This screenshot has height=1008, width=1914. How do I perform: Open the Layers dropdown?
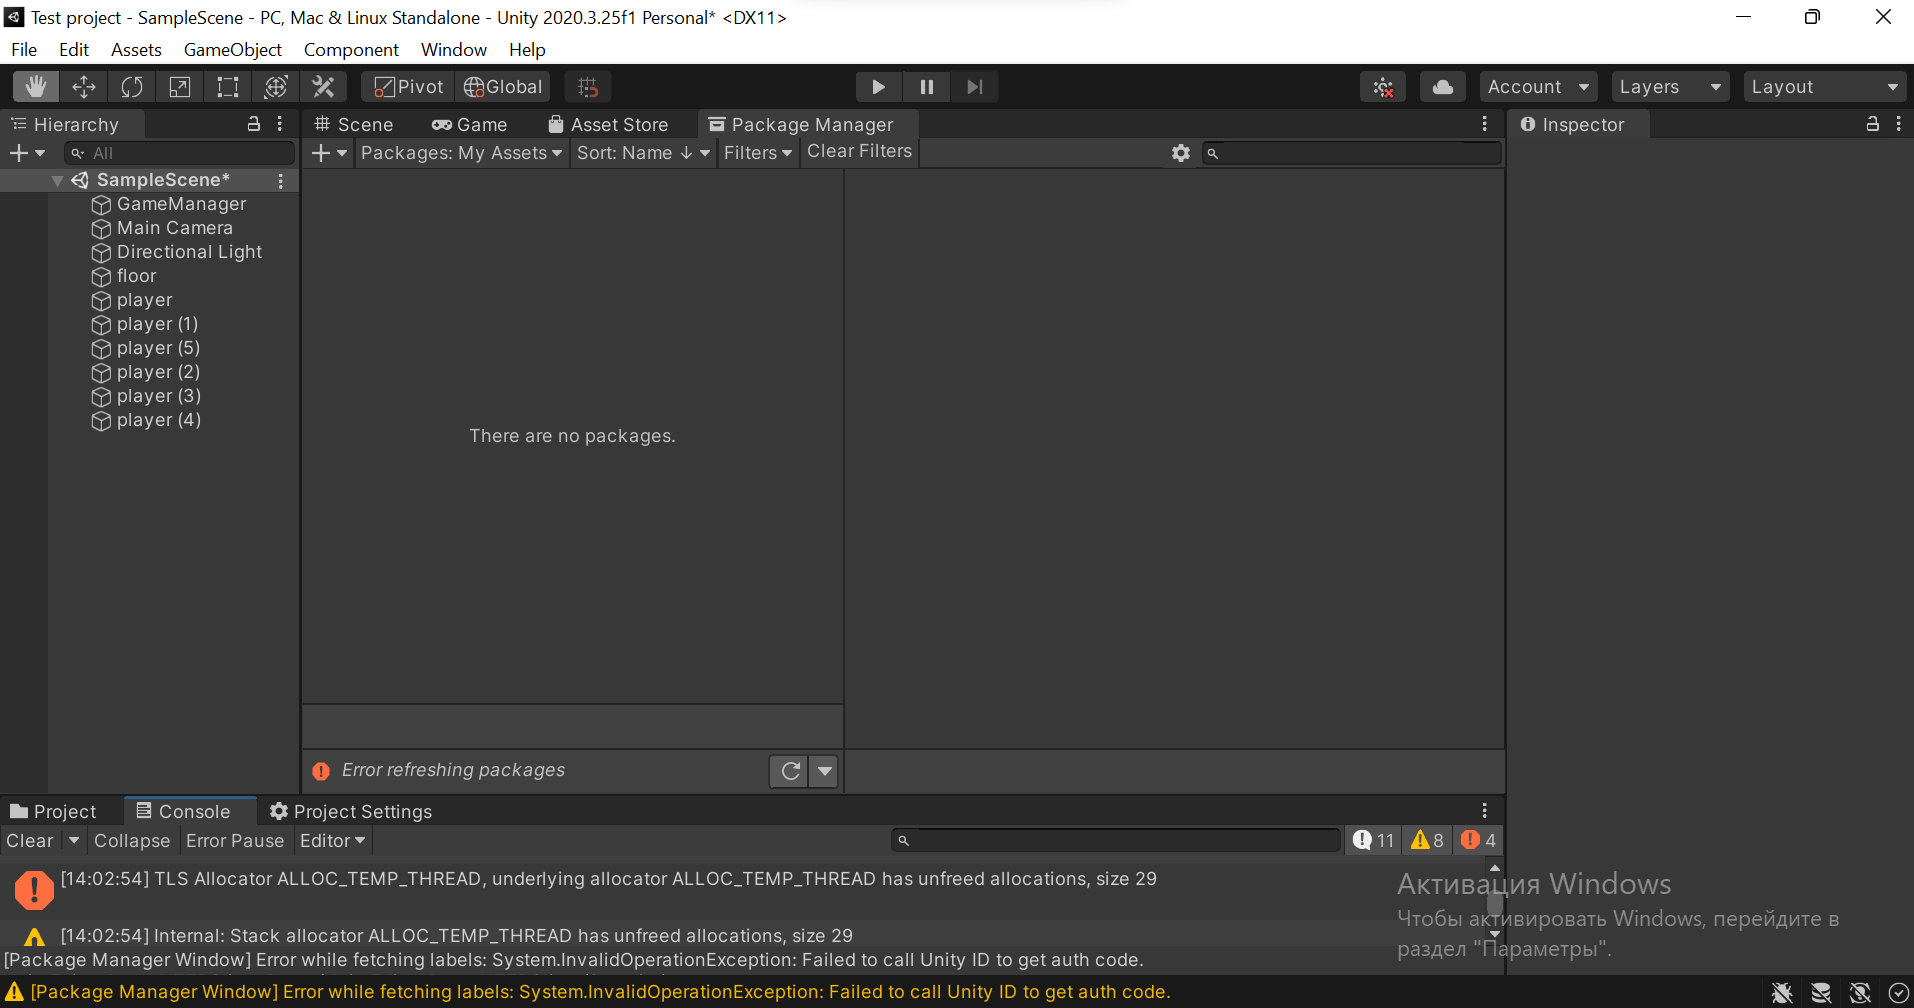[1670, 87]
